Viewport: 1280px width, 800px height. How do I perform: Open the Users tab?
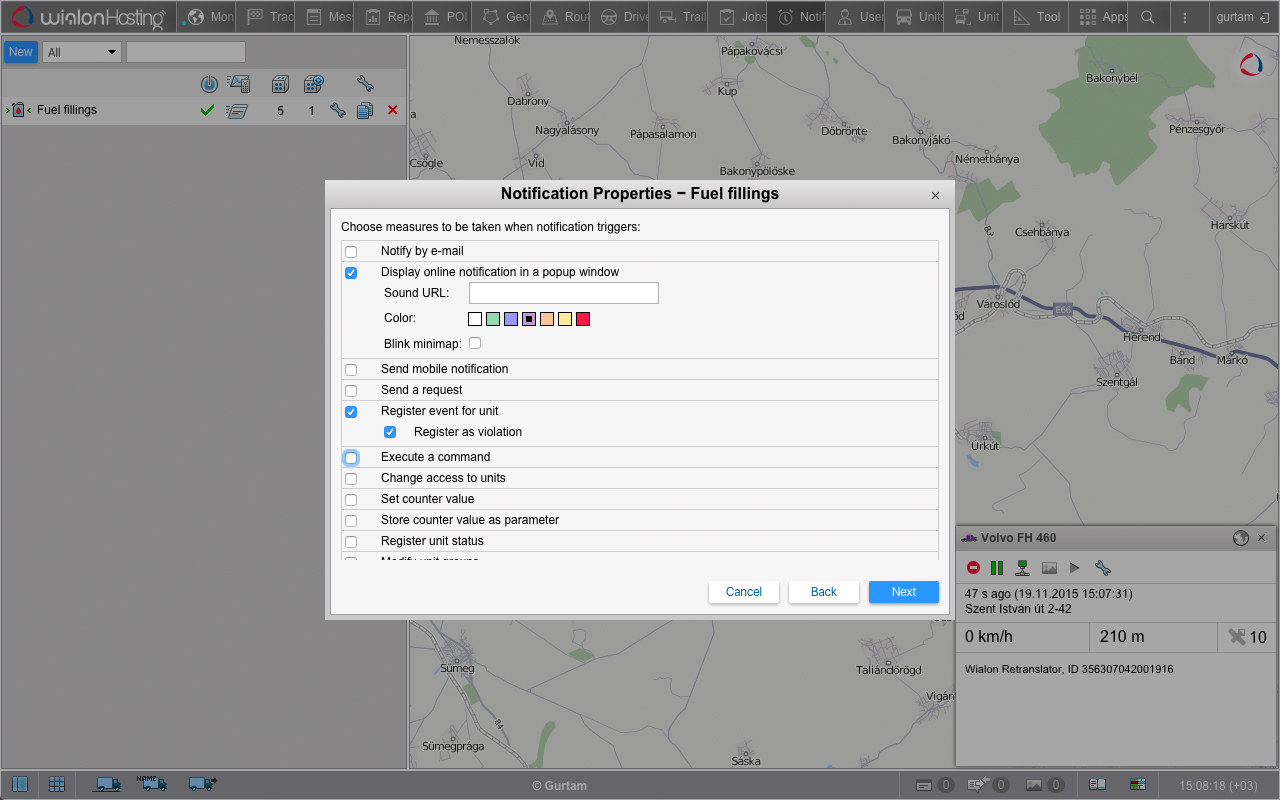[857, 17]
